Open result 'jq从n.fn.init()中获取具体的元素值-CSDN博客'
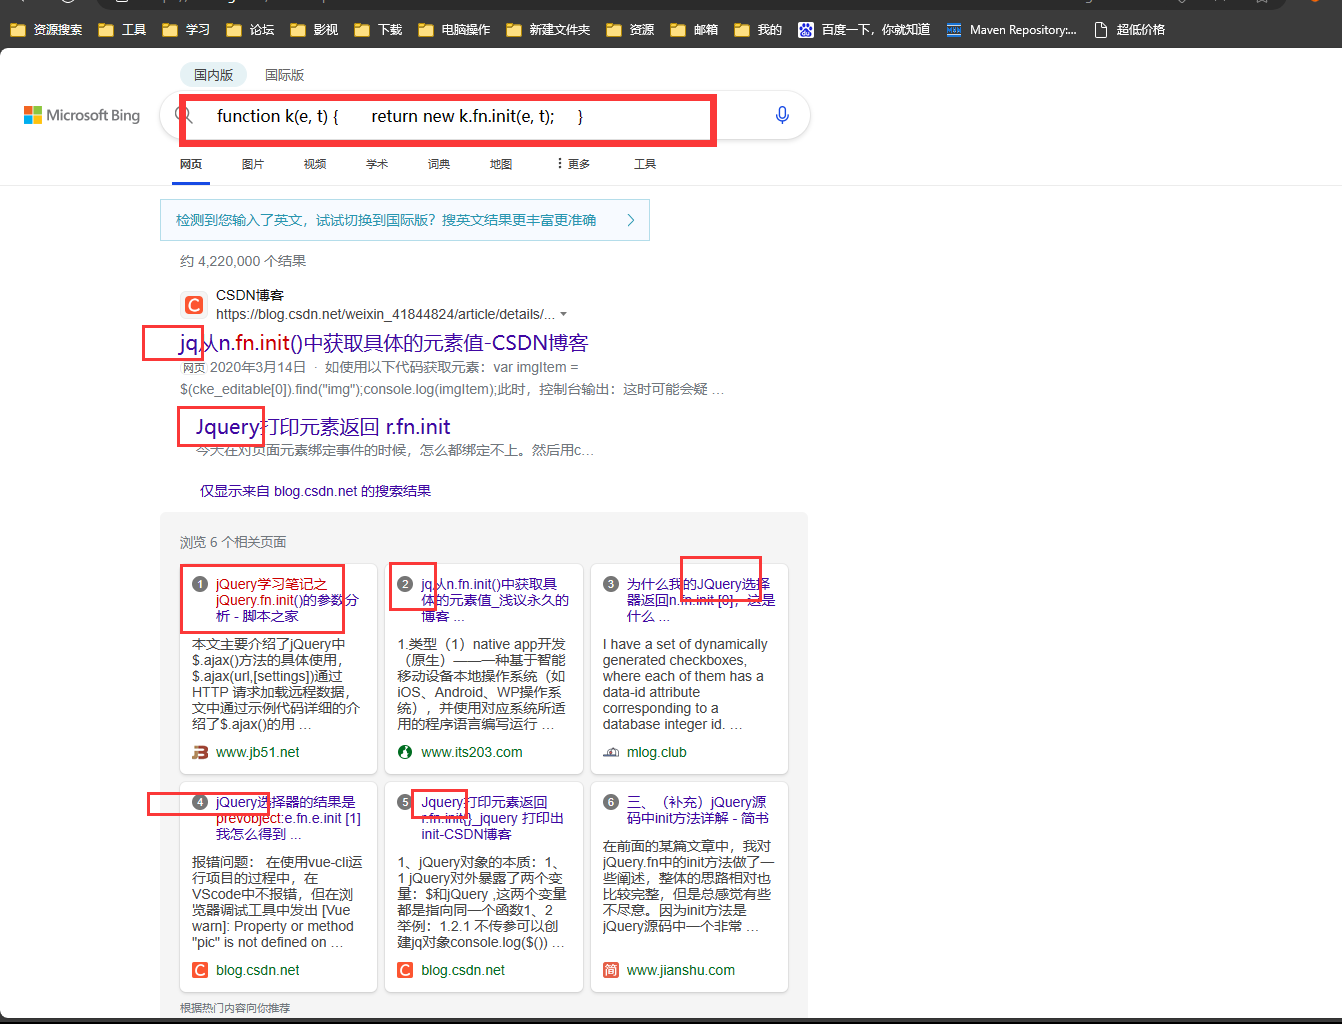The width and height of the screenshot is (1342, 1024). [384, 343]
